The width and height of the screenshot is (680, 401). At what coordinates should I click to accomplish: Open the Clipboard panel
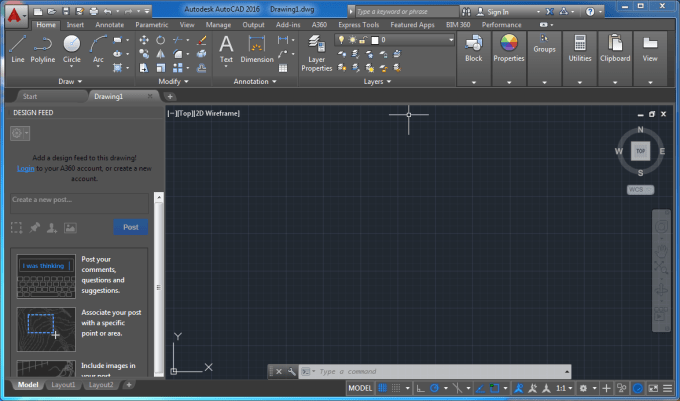[x=615, y=49]
